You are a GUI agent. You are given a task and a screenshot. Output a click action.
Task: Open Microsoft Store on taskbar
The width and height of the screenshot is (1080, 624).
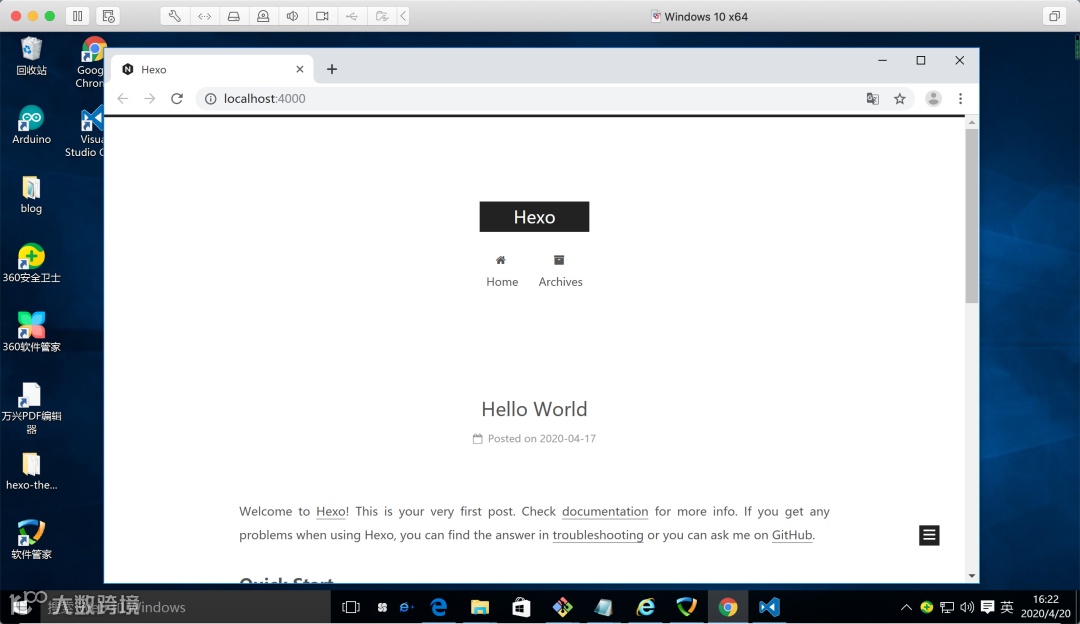[x=521, y=607]
